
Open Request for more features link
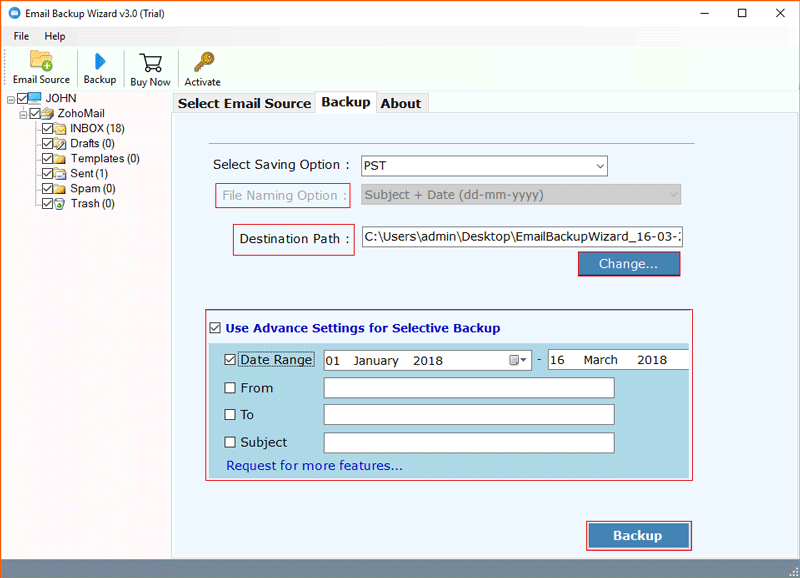(x=314, y=465)
